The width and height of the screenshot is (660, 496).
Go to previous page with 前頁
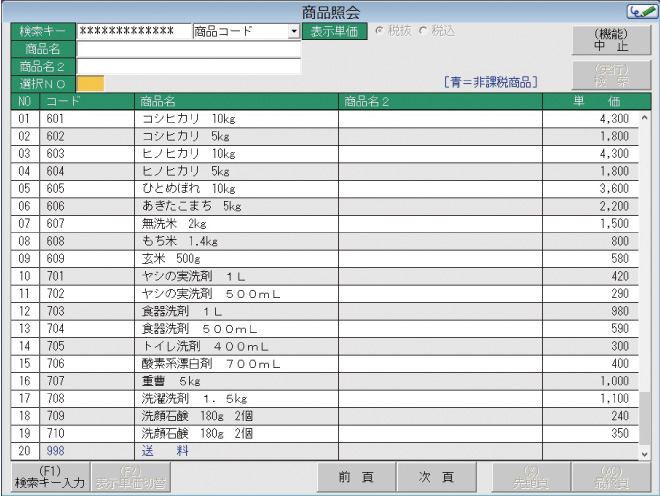[x=356, y=478]
